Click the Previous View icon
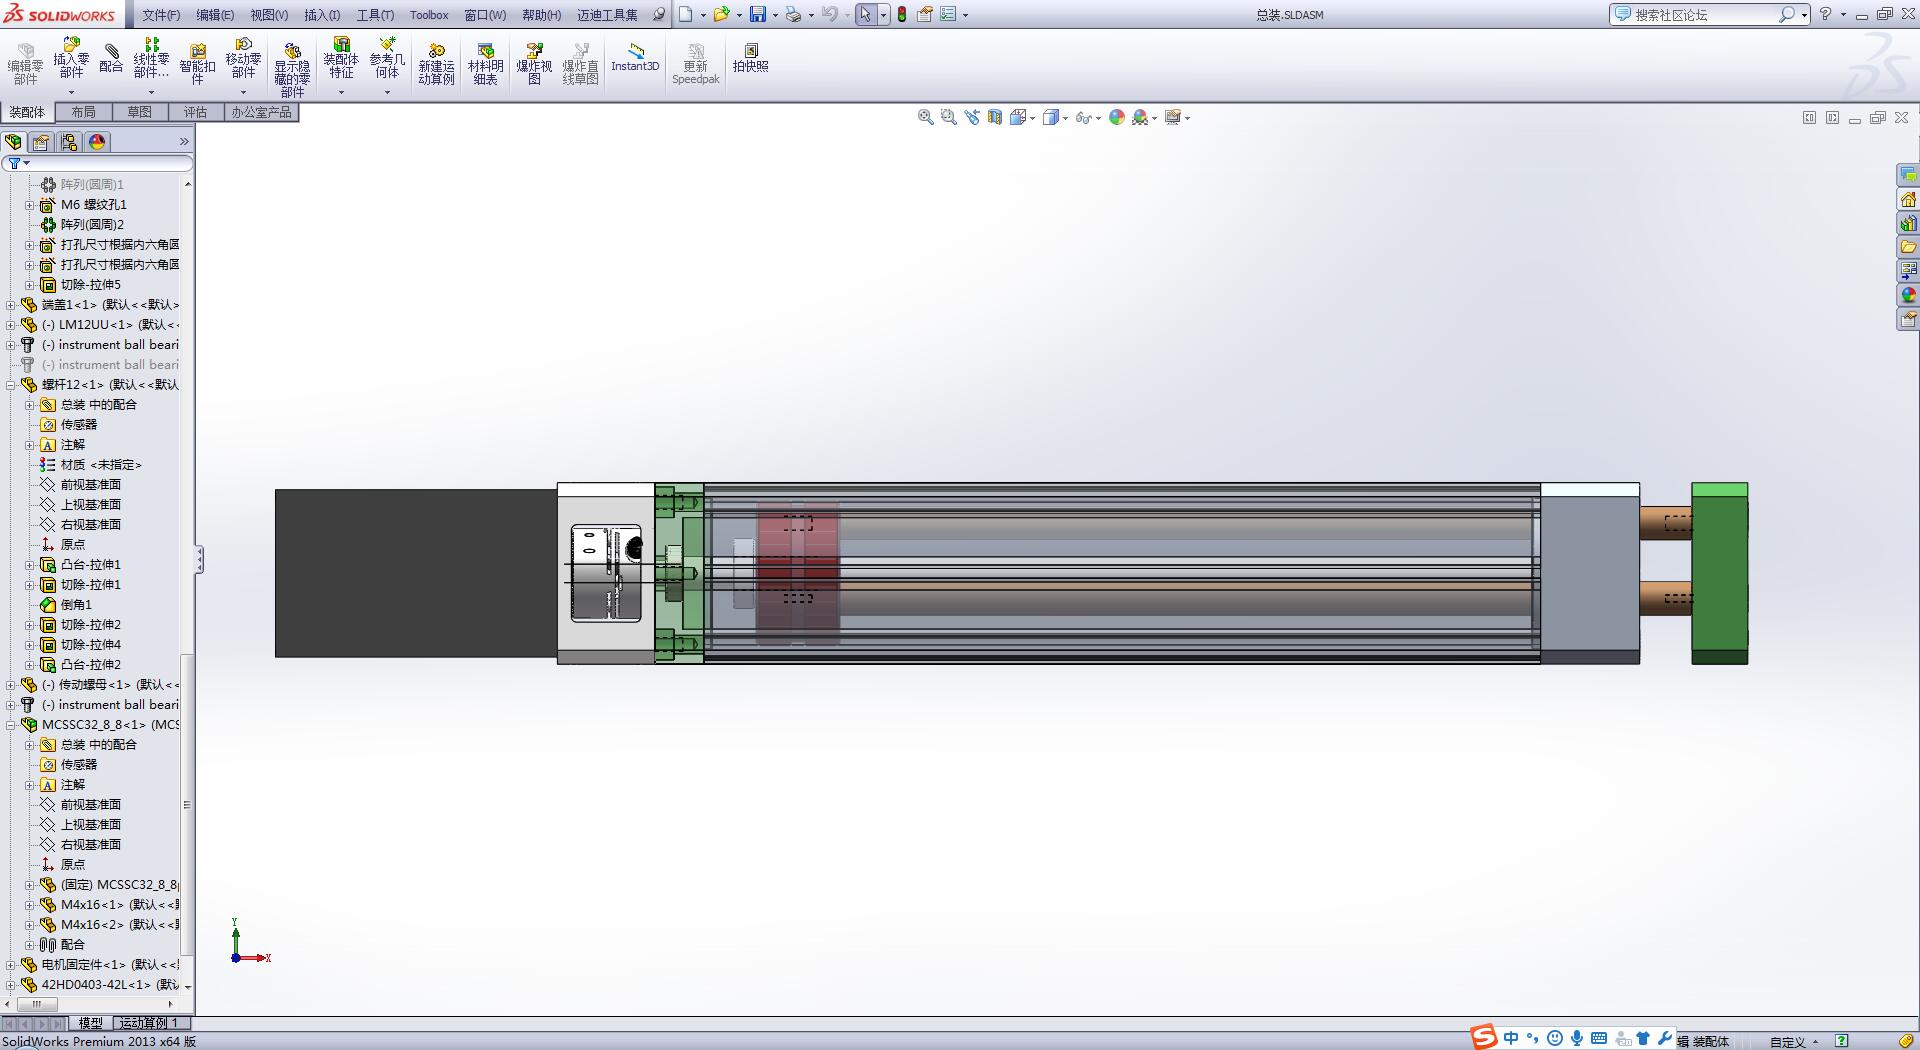Image resolution: width=1920 pixels, height=1050 pixels. pos(972,117)
